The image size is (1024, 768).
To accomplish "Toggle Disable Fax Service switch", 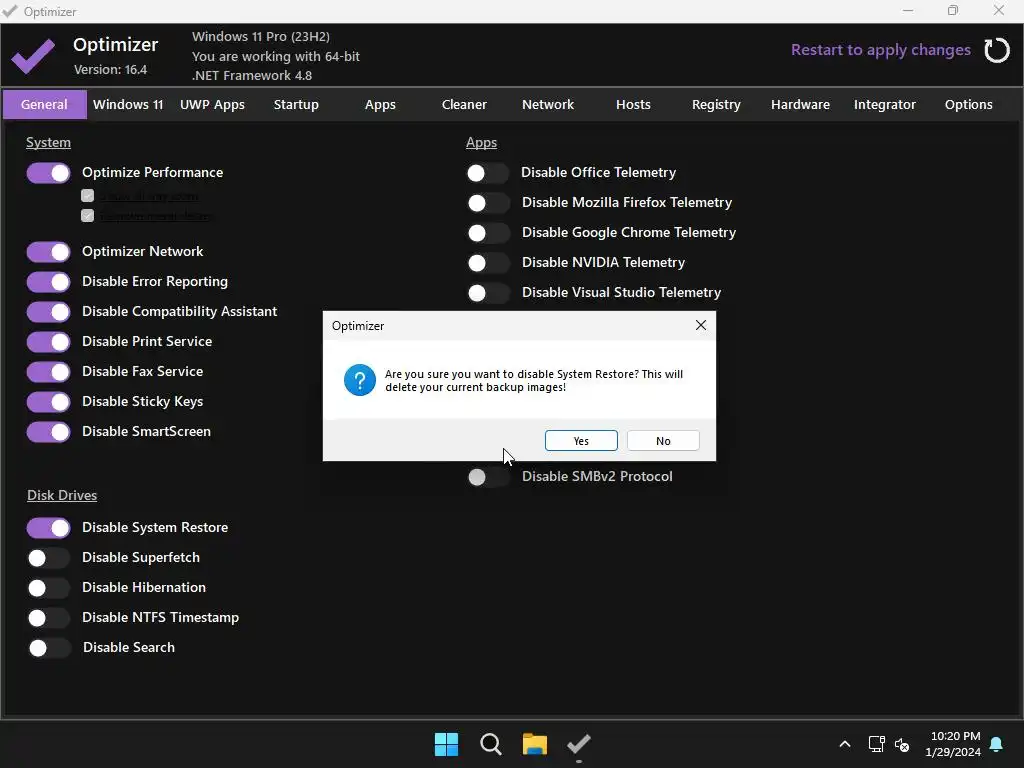I will pyautogui.click(x=48, y=372).
